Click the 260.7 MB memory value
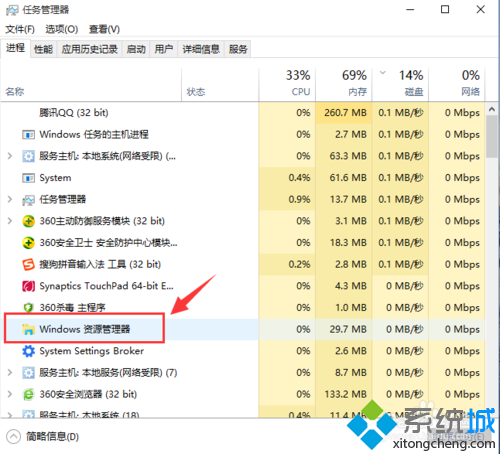 coord(345,113)
